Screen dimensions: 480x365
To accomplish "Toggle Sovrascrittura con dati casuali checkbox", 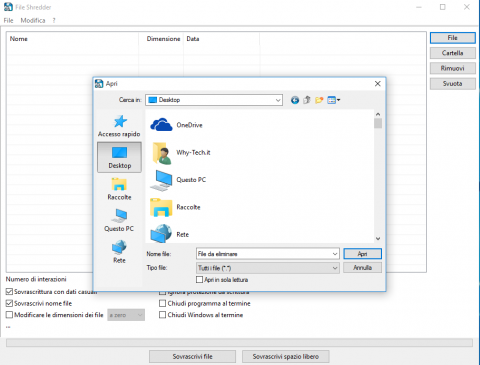I will [9, 292].
